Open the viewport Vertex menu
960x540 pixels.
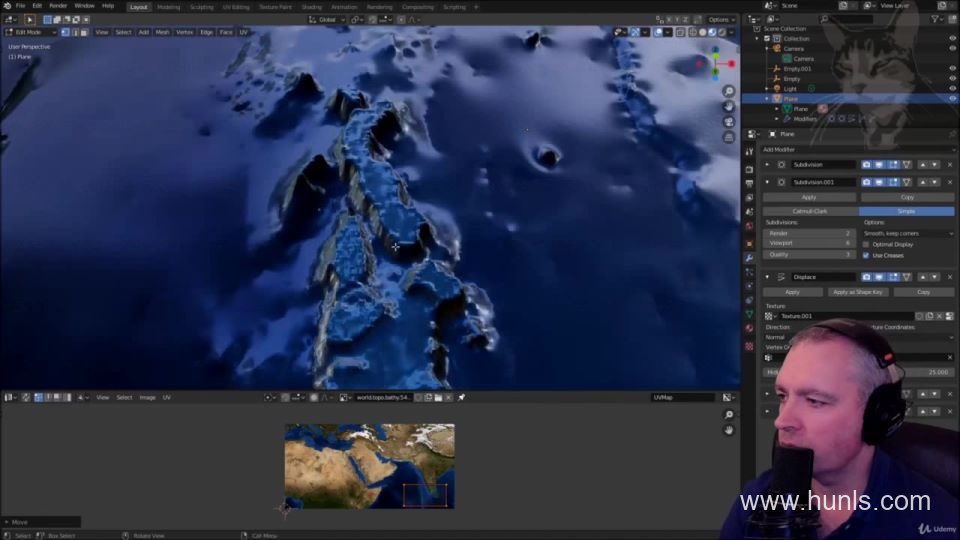184,32
